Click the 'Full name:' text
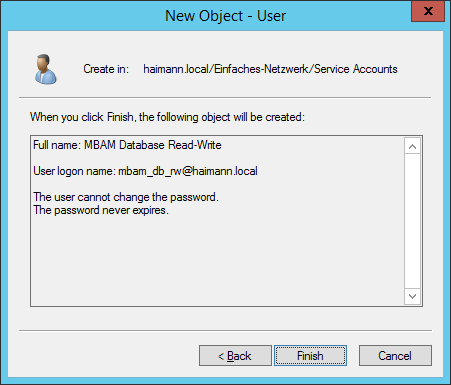451x385 pixels. 57,145
